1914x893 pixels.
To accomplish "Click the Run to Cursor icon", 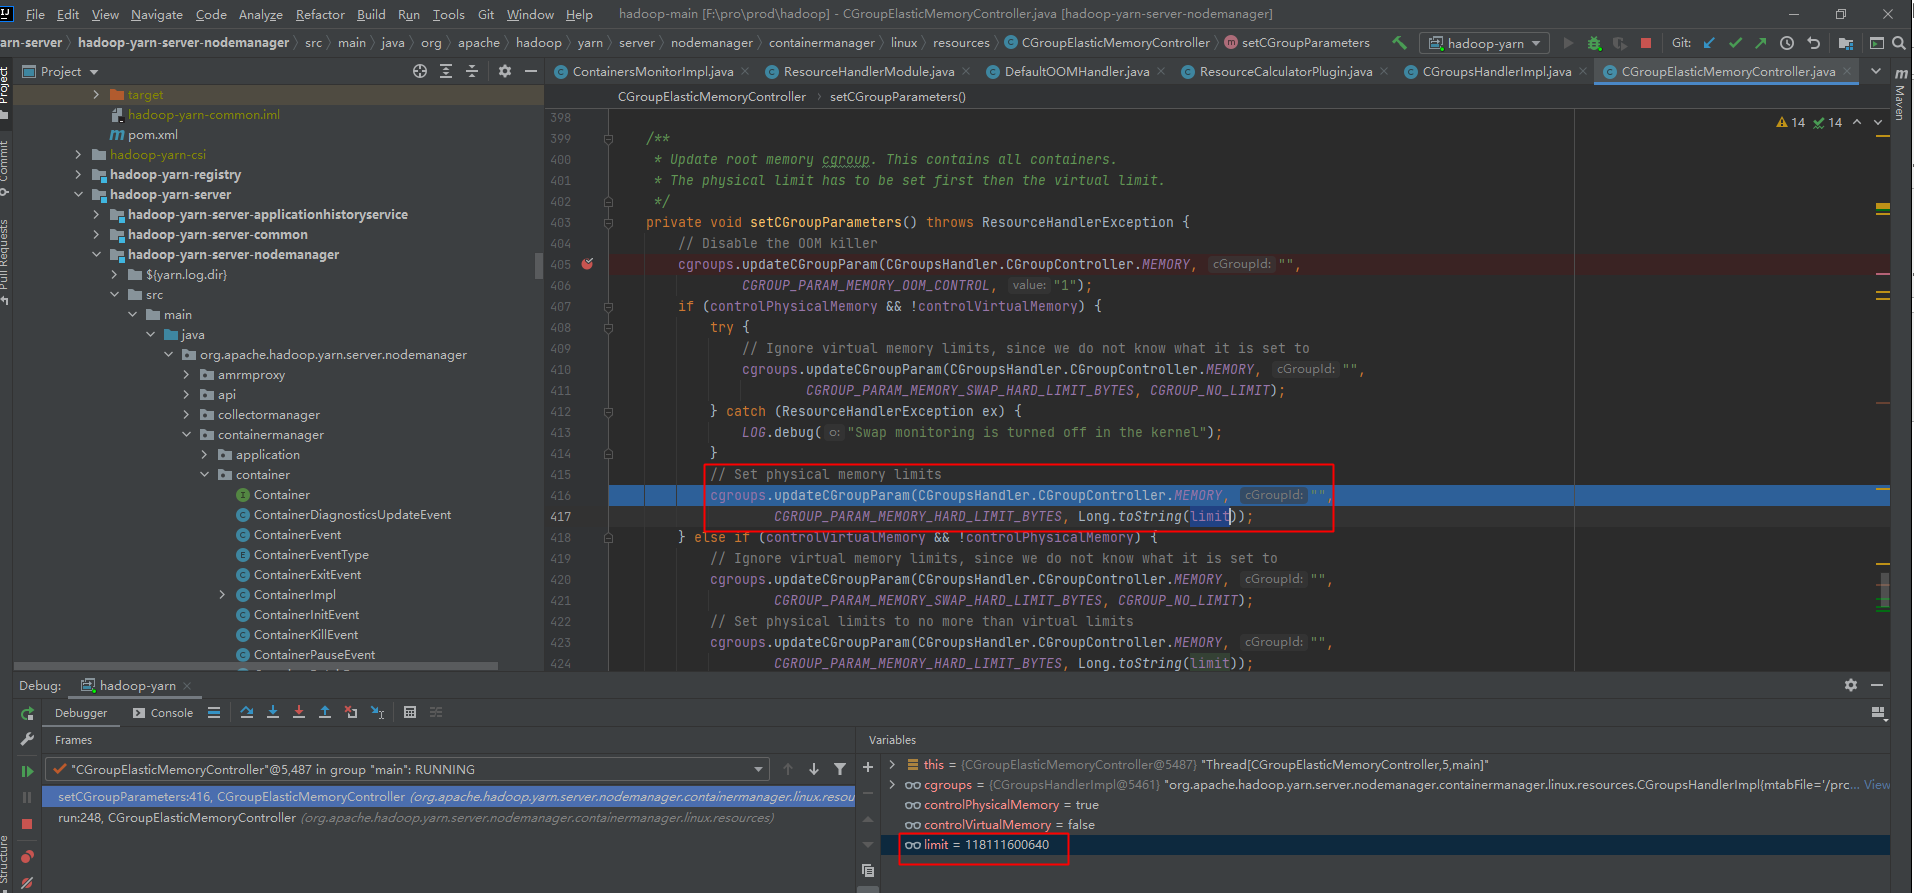I will [x=378, y=712].
